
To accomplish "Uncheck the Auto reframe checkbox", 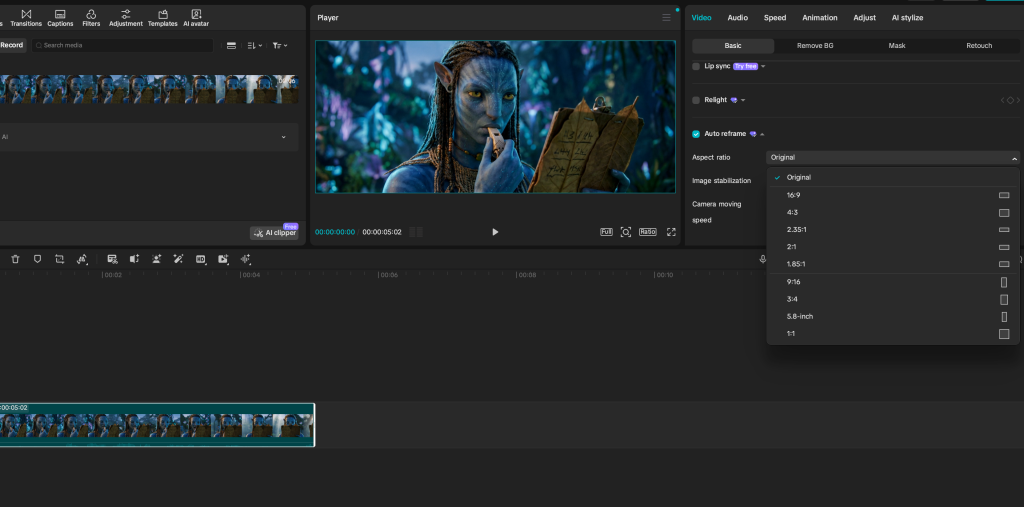I will click(696, 134).
